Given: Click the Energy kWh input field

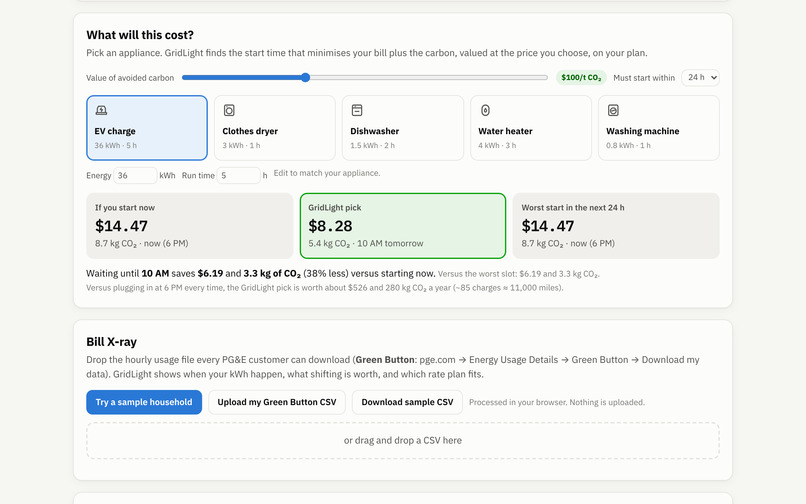Looking at the screenshot, I should point(135,175).
